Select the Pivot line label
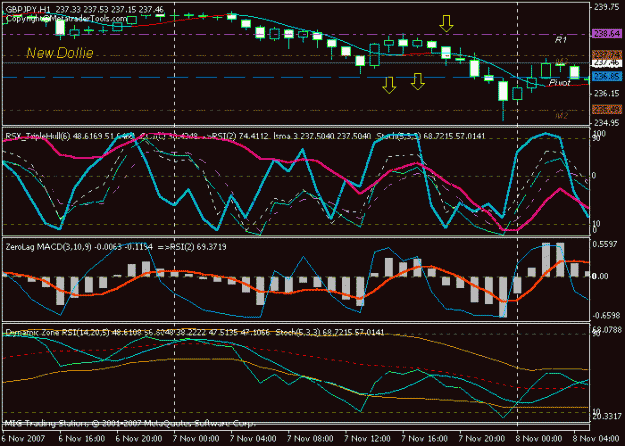Screen dimensions: 625x446 click(560, 83)
